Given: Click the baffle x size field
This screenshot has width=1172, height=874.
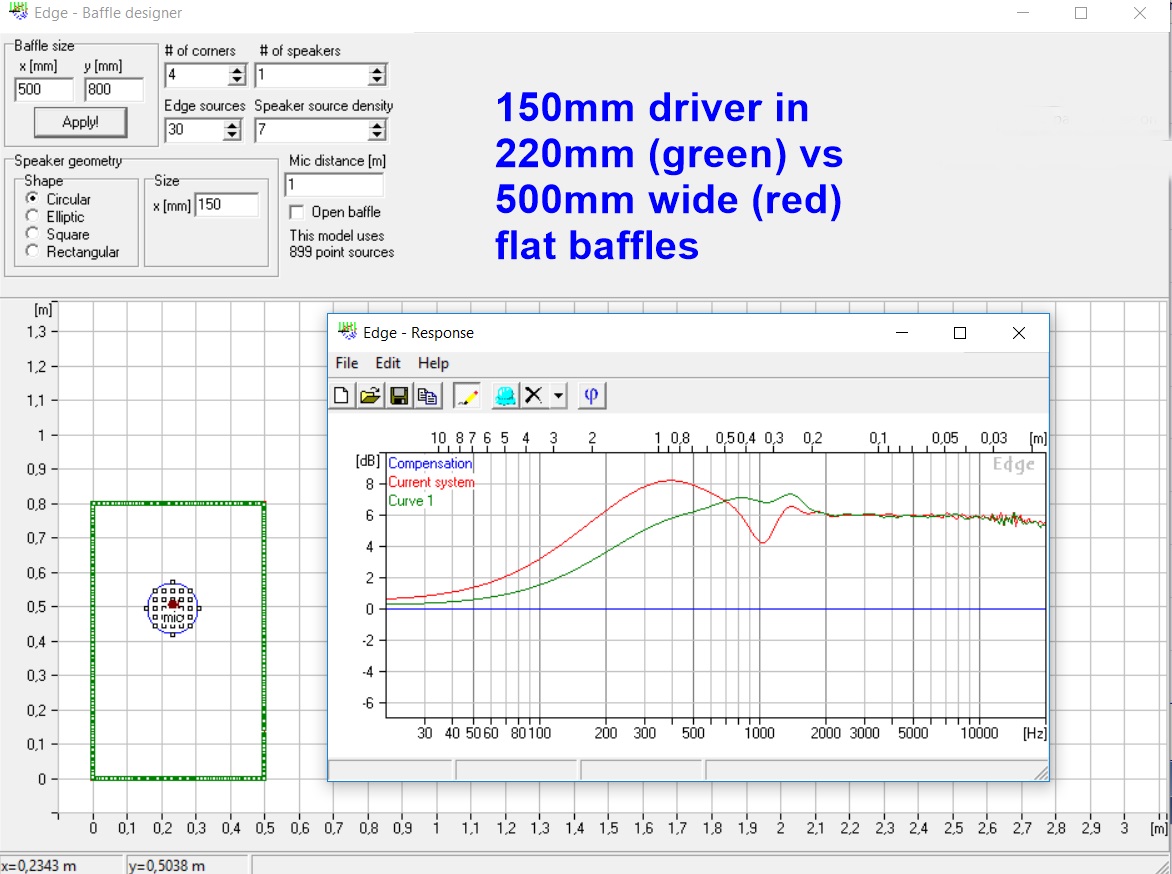Looking at the screenshot, I should (44, 90).
